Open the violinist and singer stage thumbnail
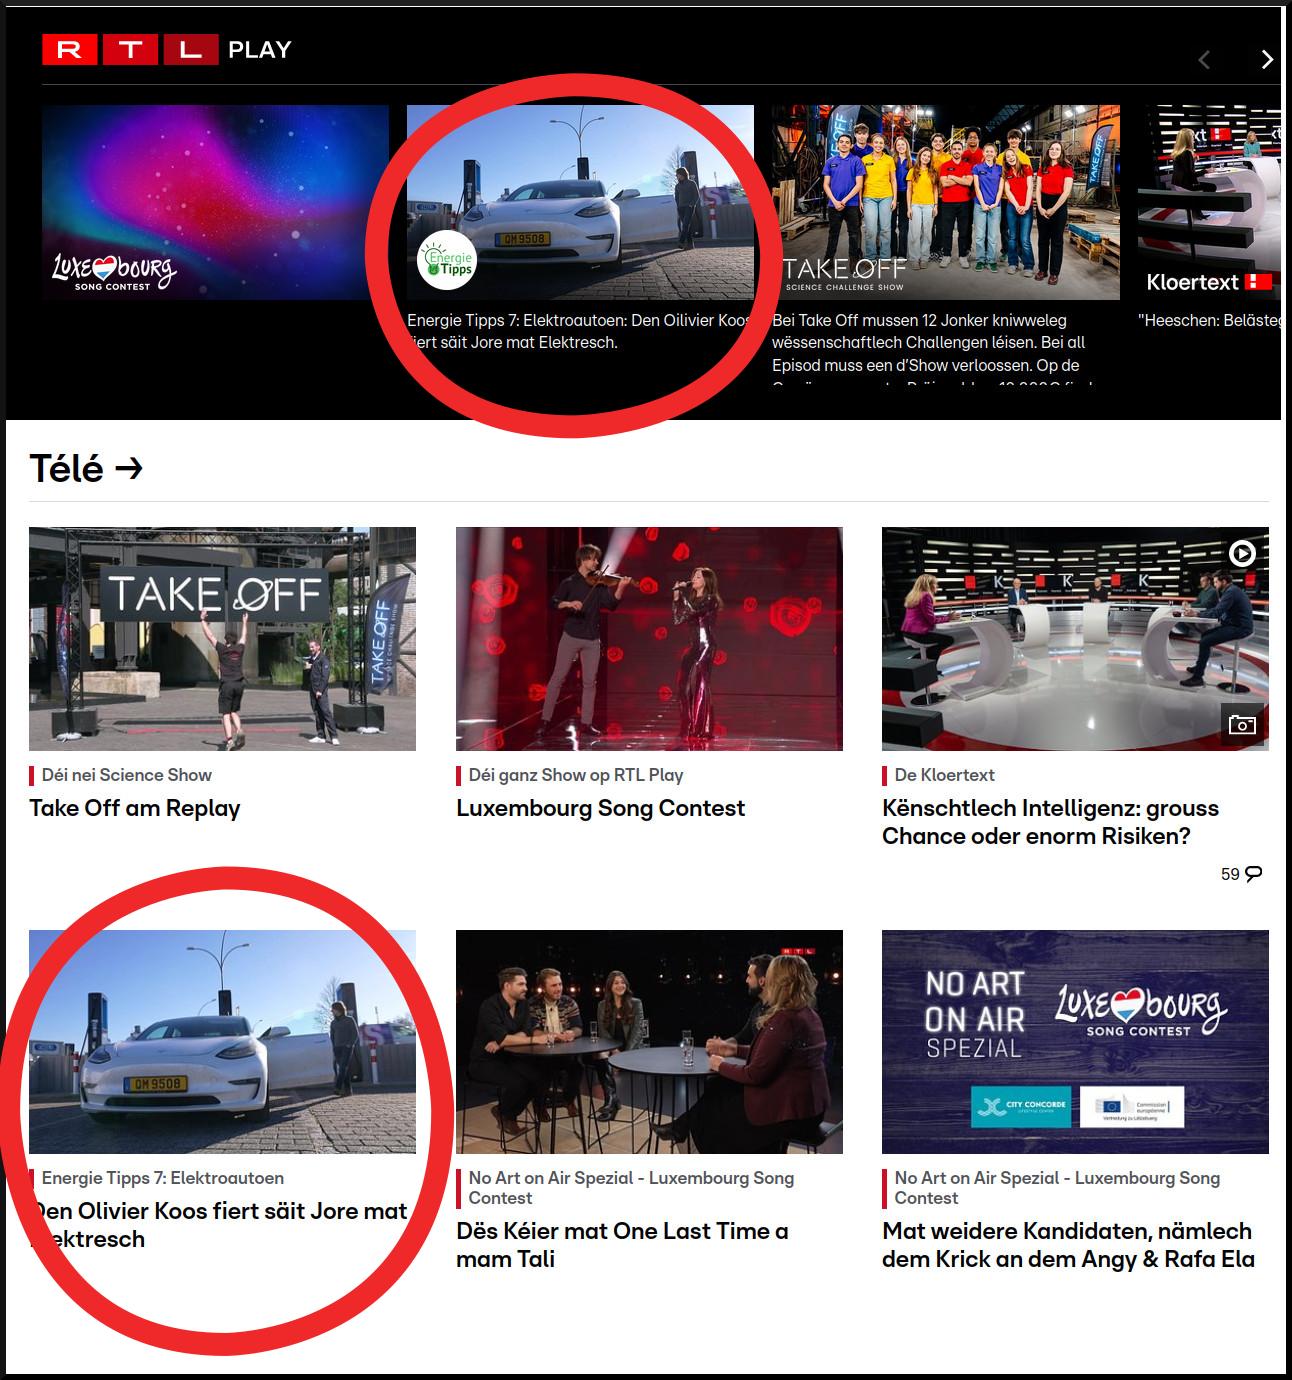The height and width of the screenshot is (1380, 1292). coord(649,639)
